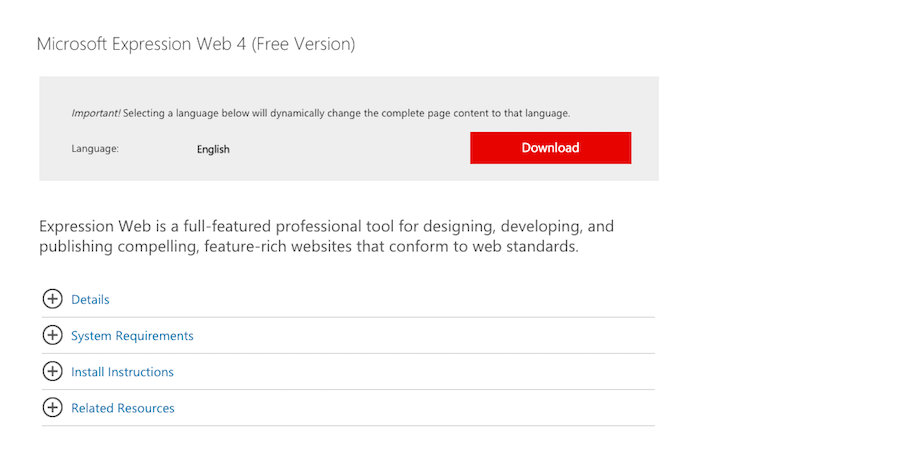Click the Important! language notice text

click(x=320, y=113)
